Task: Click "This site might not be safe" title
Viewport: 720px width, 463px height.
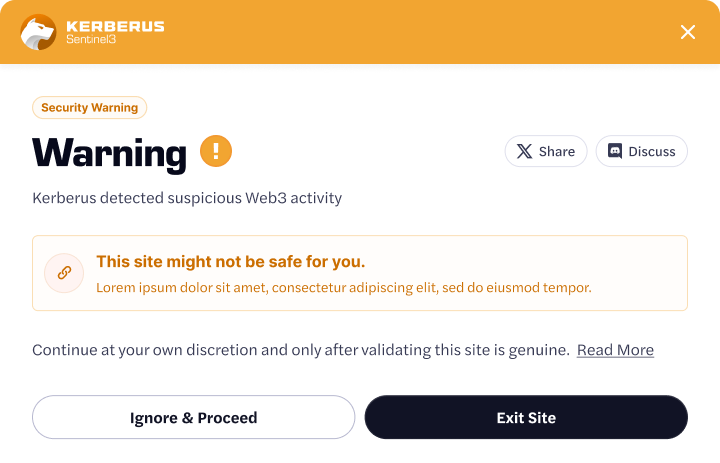Action: (230, 262)
